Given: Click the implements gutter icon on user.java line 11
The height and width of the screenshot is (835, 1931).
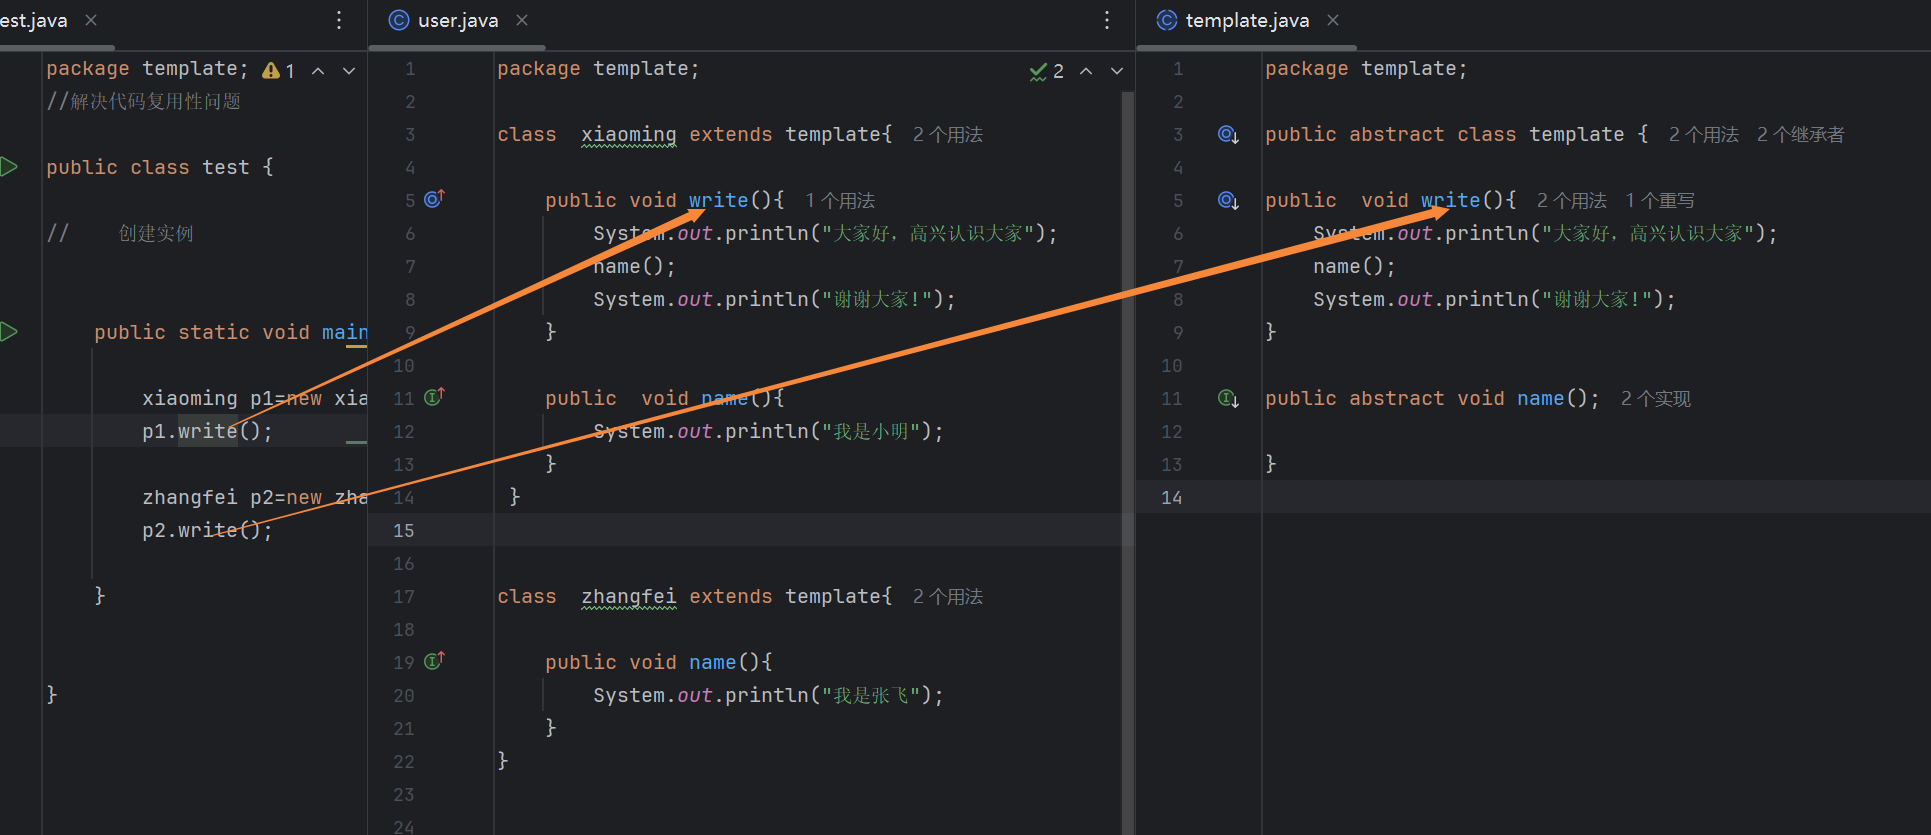Looking at the screenshot, I should point(433,398).
